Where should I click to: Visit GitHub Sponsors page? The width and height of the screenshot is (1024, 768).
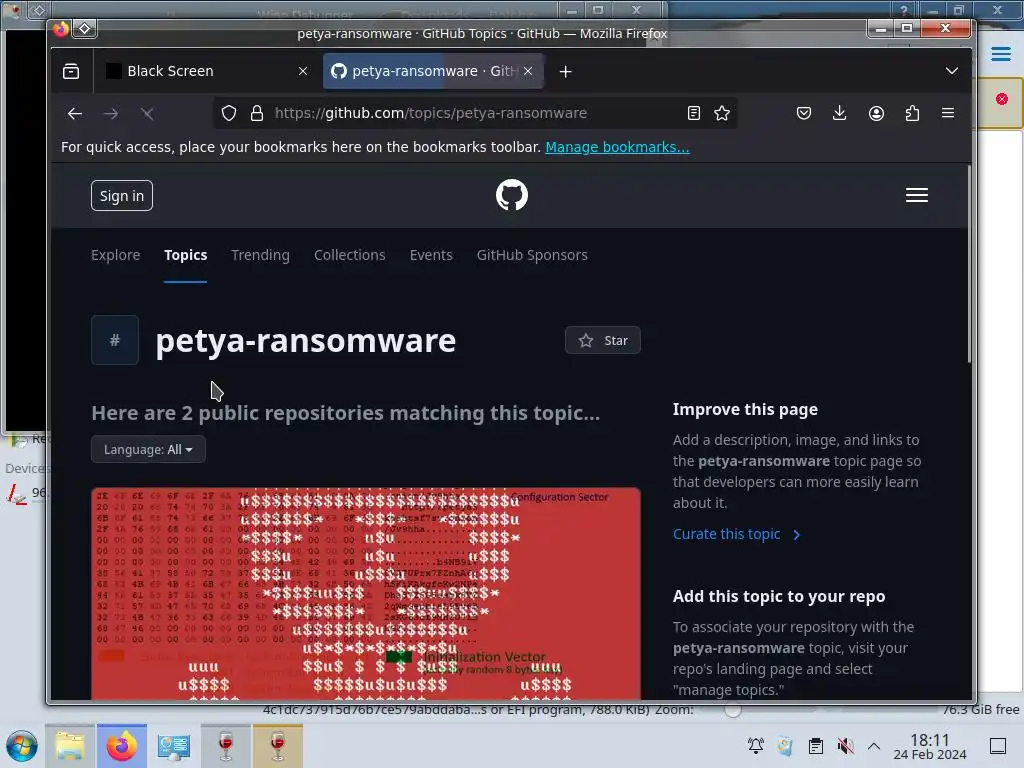532,255
